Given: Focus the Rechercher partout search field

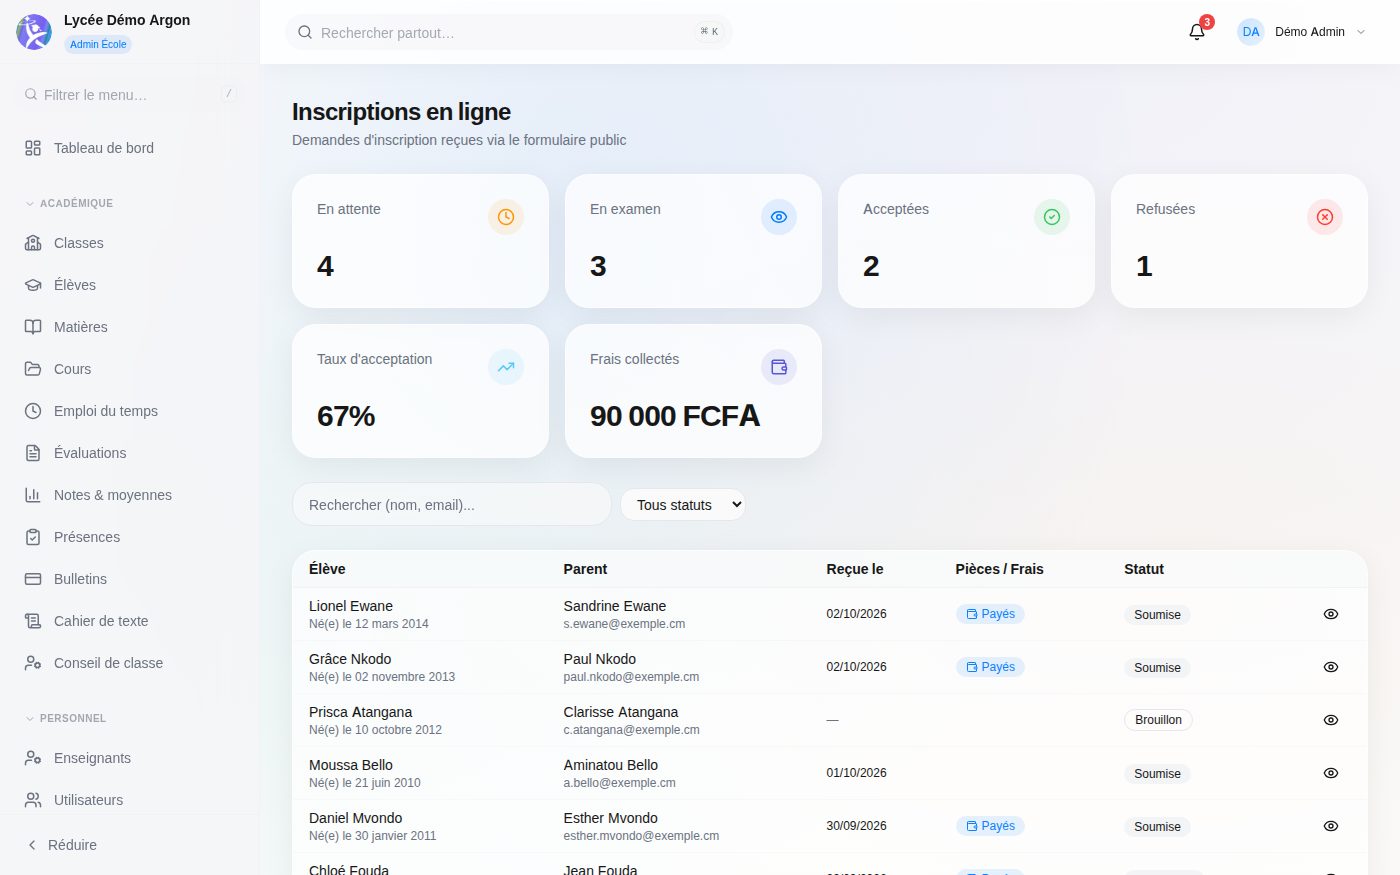Looking at the screenshot, I should 509,33.
